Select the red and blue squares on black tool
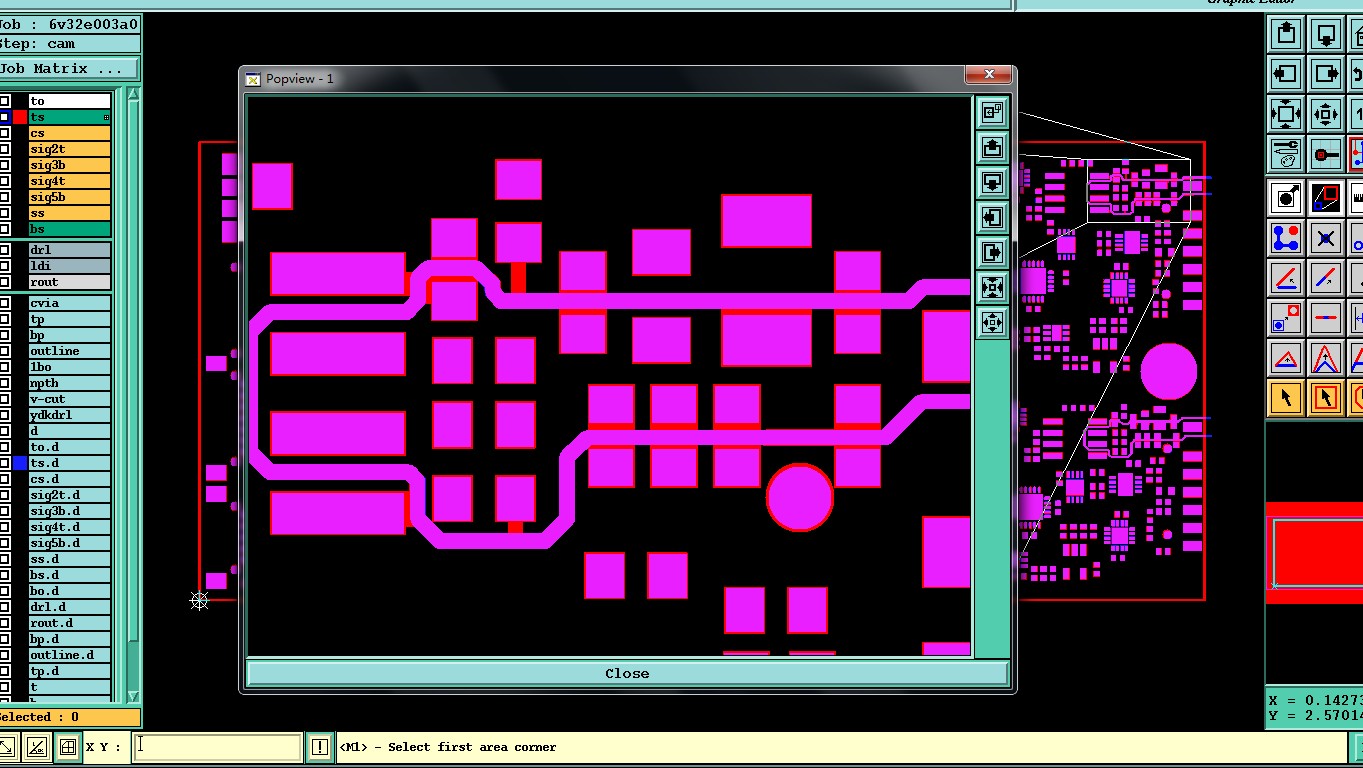 [x=1325, y=197]
